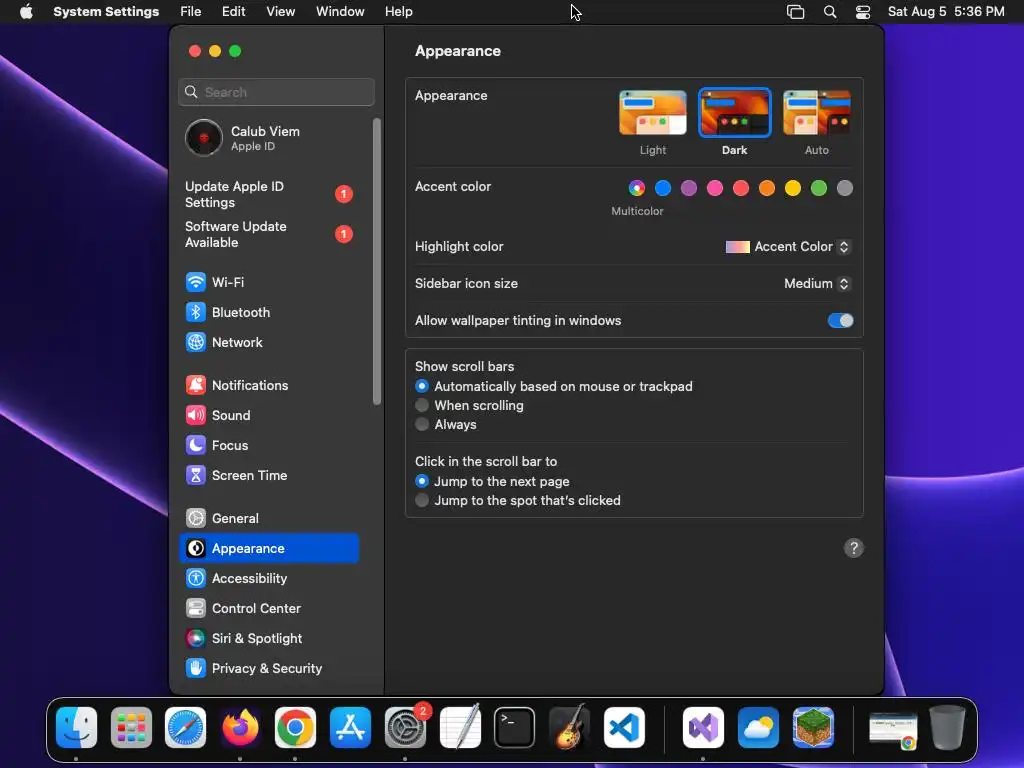Open Update Apple ID Settings notice
The image size is (1024, 768).
tap(269, 195)
